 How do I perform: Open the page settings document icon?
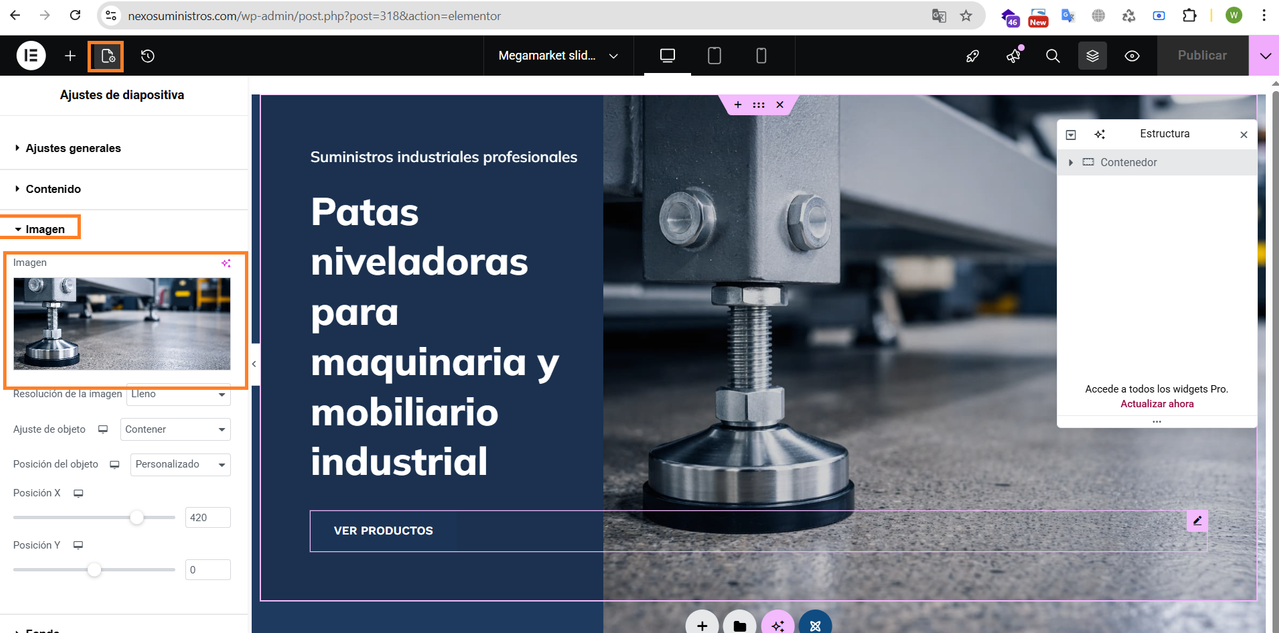(108, 56)
